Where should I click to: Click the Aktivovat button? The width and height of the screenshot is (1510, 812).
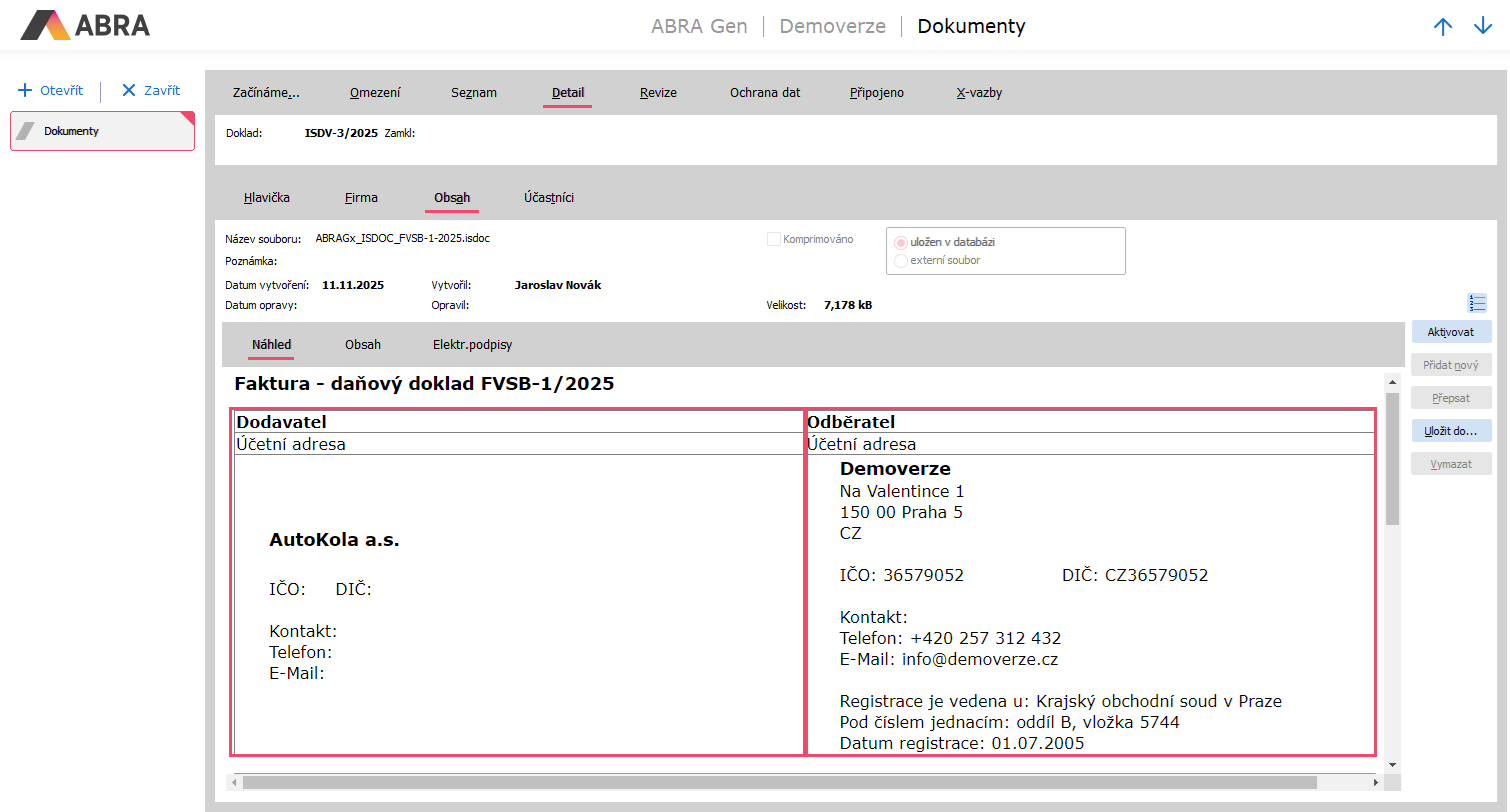click(1452, 332)
